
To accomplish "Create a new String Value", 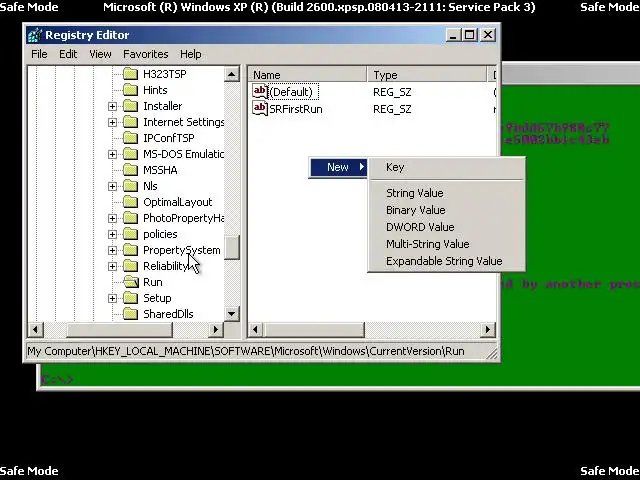I will (x=447, y=193).
